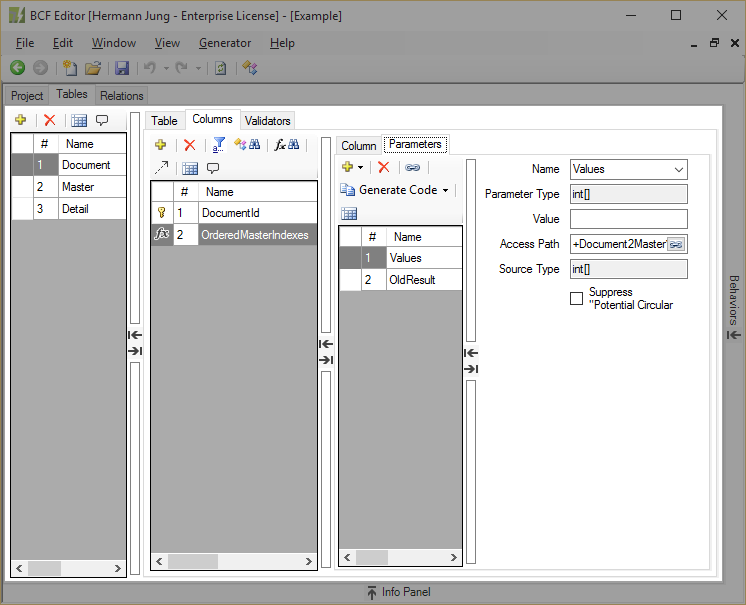
Task: Switch to the Relations tab
Action: click(121, 96)
